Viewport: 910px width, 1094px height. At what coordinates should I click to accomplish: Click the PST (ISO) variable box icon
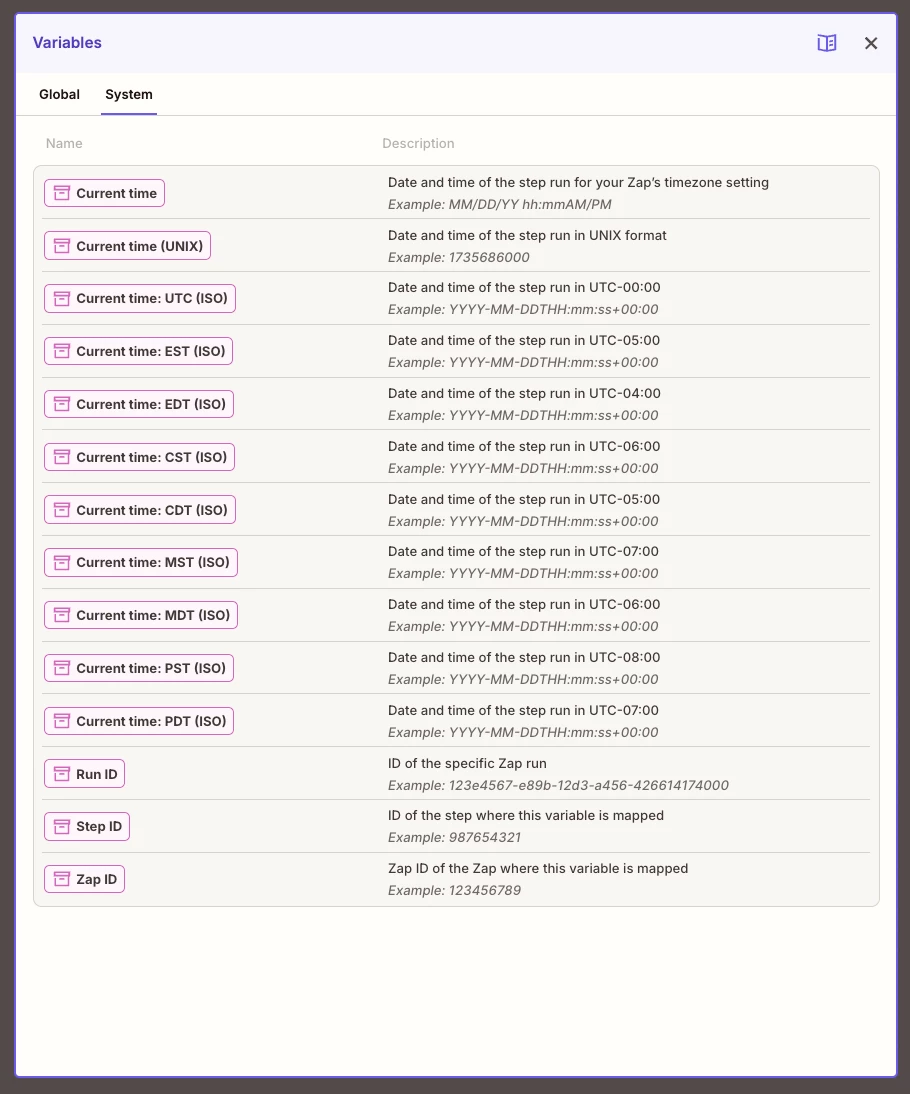62,668
